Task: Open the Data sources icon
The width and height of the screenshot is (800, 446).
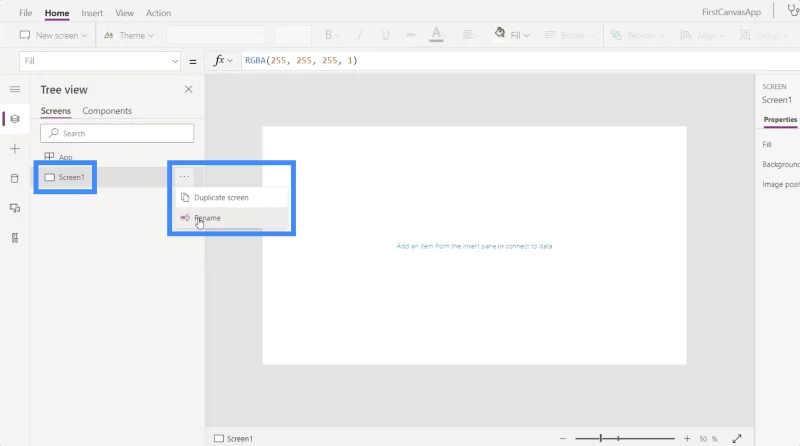Action: tap(15, 179)
